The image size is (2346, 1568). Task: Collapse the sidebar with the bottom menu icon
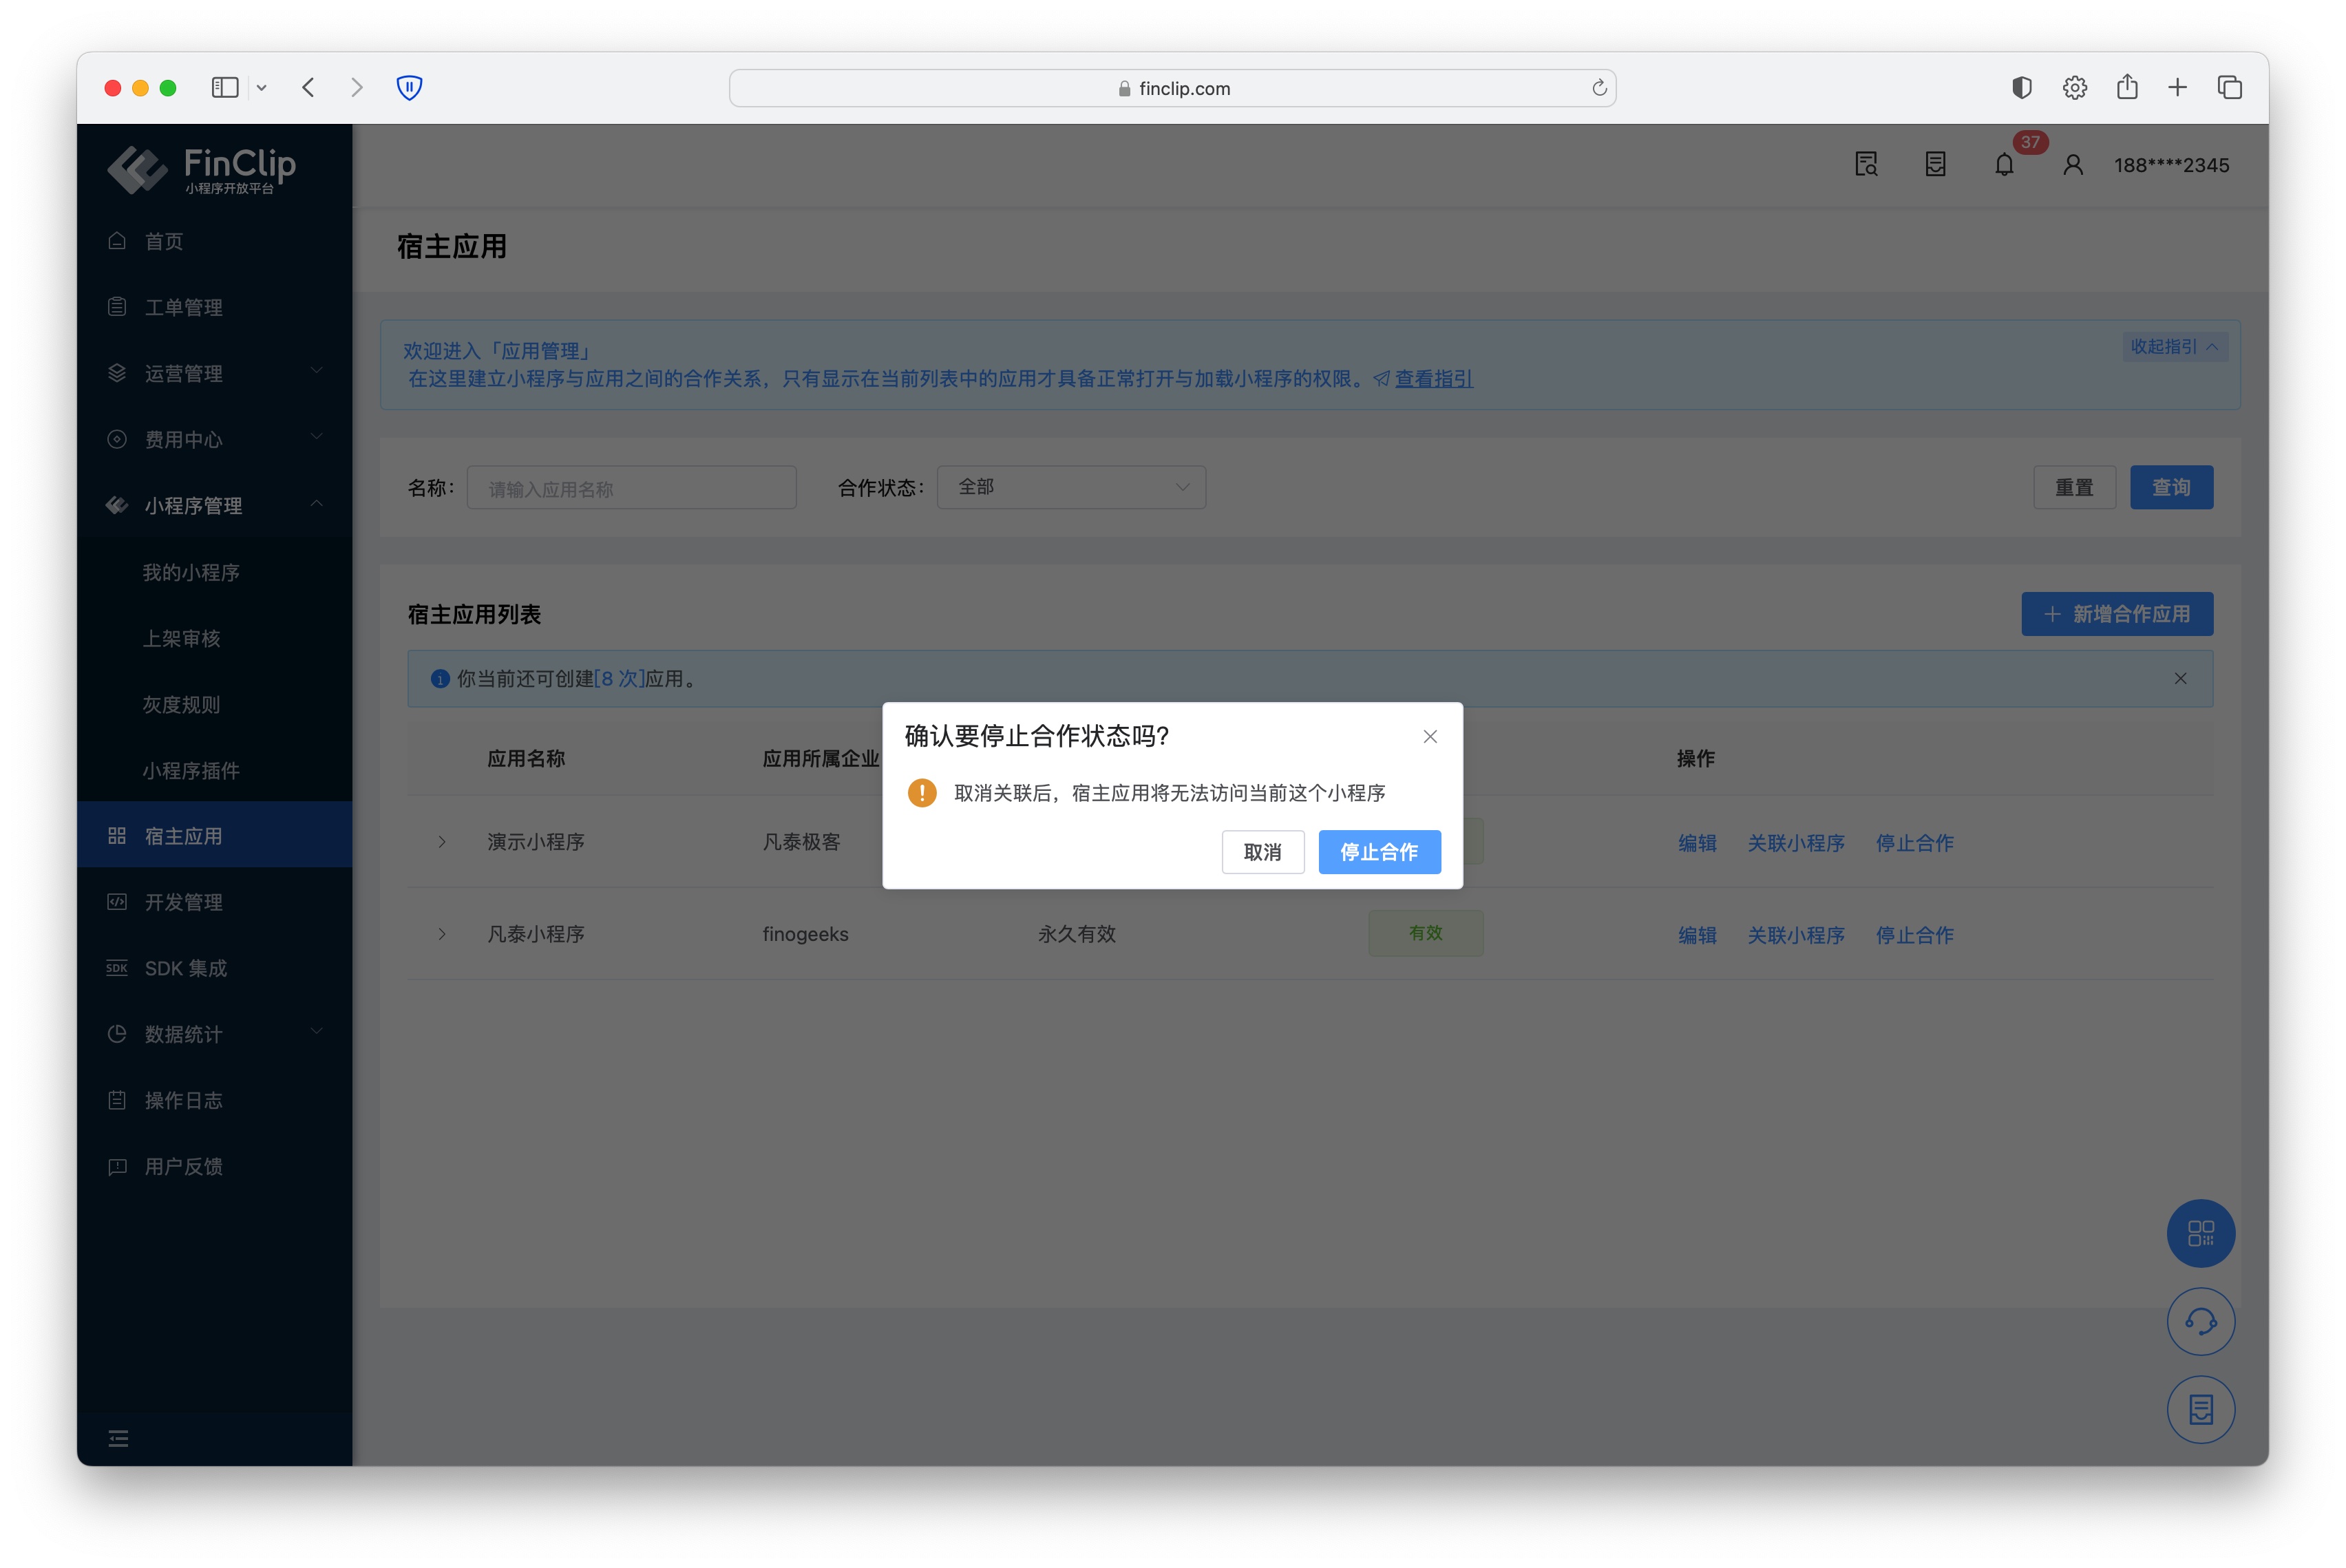coord(118,1438)
